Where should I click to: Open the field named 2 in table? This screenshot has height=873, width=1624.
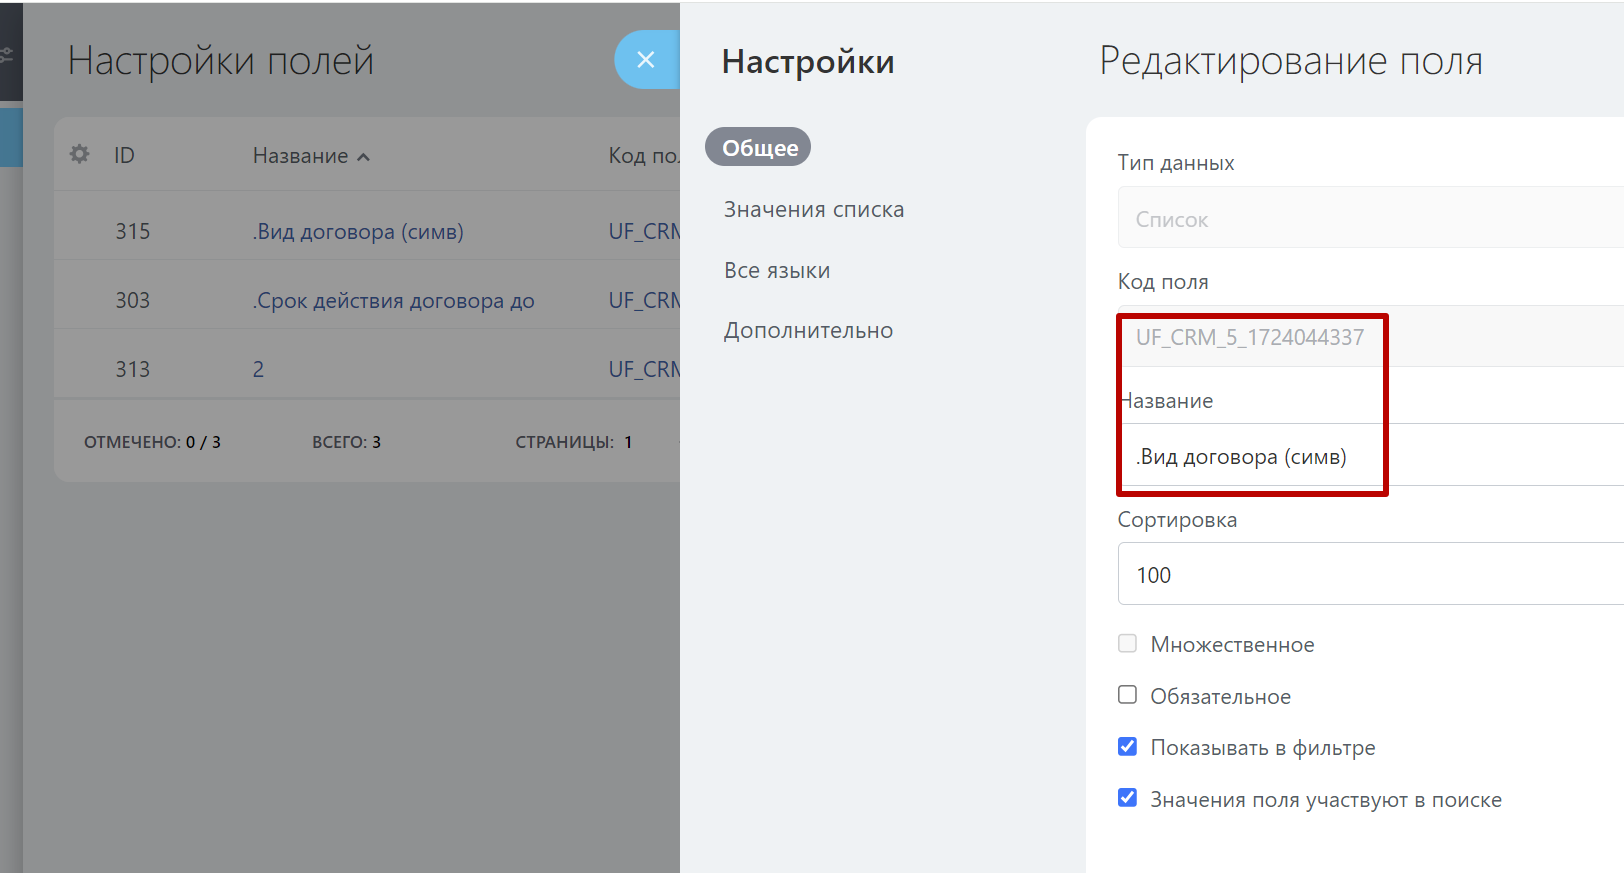tap(258, 370)
